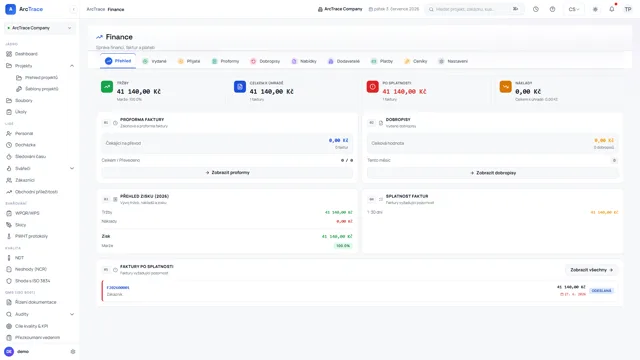Select the Přehled tab
This screenshot has height=360, width=640.
(x=118, y=61)
